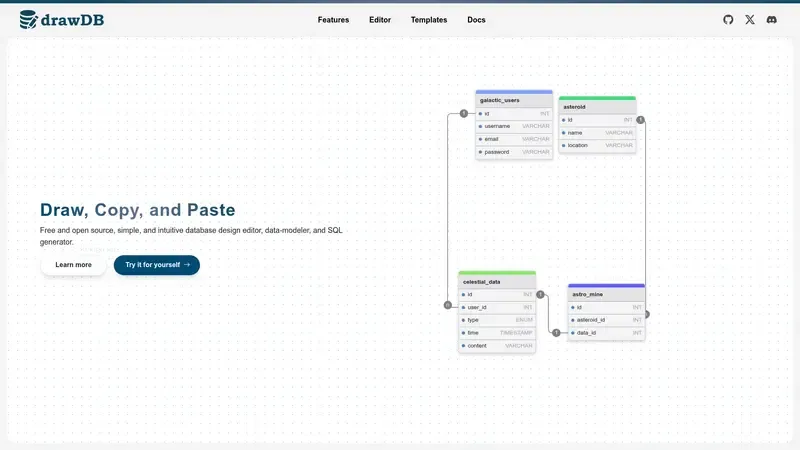The image size is (800, 450).
Task: Click relationship marker beside celestial_data user_id
Action: 447,305
